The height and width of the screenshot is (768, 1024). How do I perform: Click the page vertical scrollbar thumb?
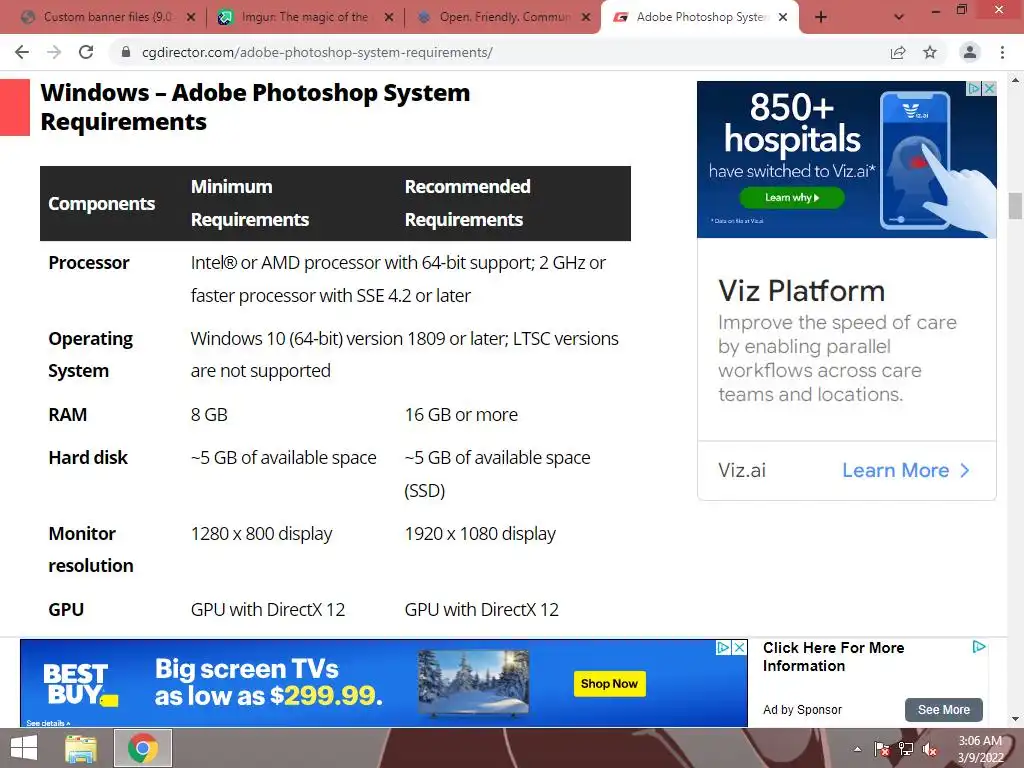pos(1015,206)
